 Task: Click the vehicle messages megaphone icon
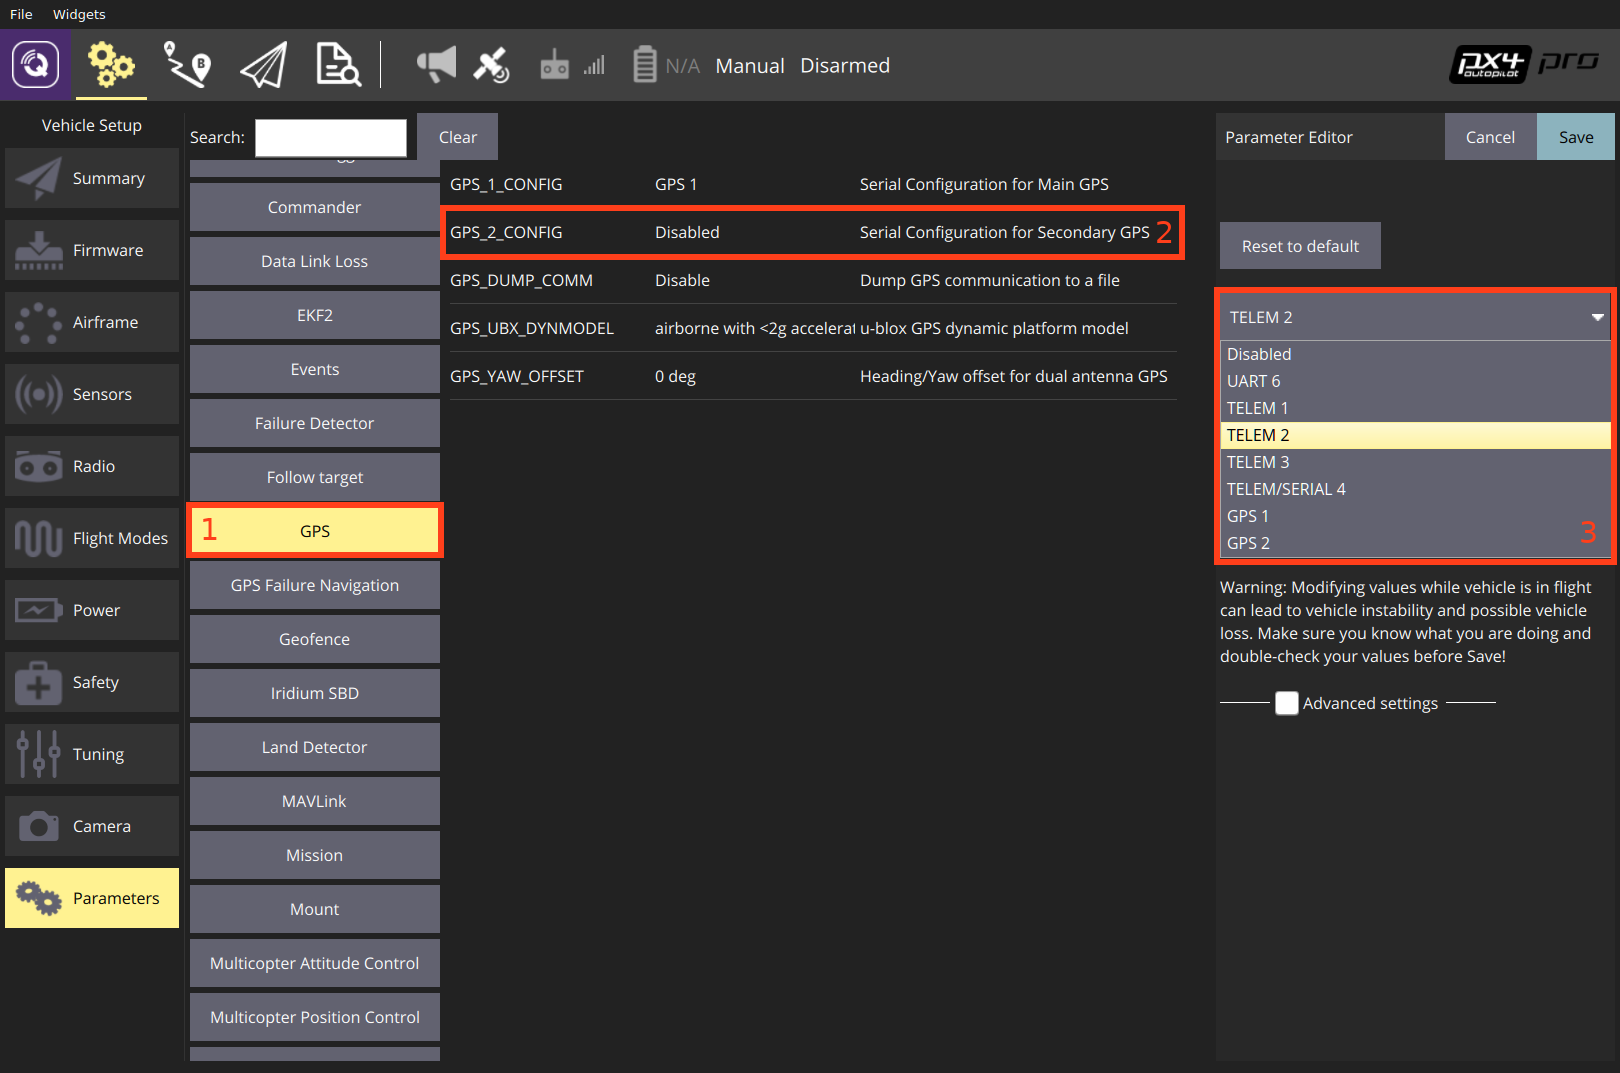point(436,65)
